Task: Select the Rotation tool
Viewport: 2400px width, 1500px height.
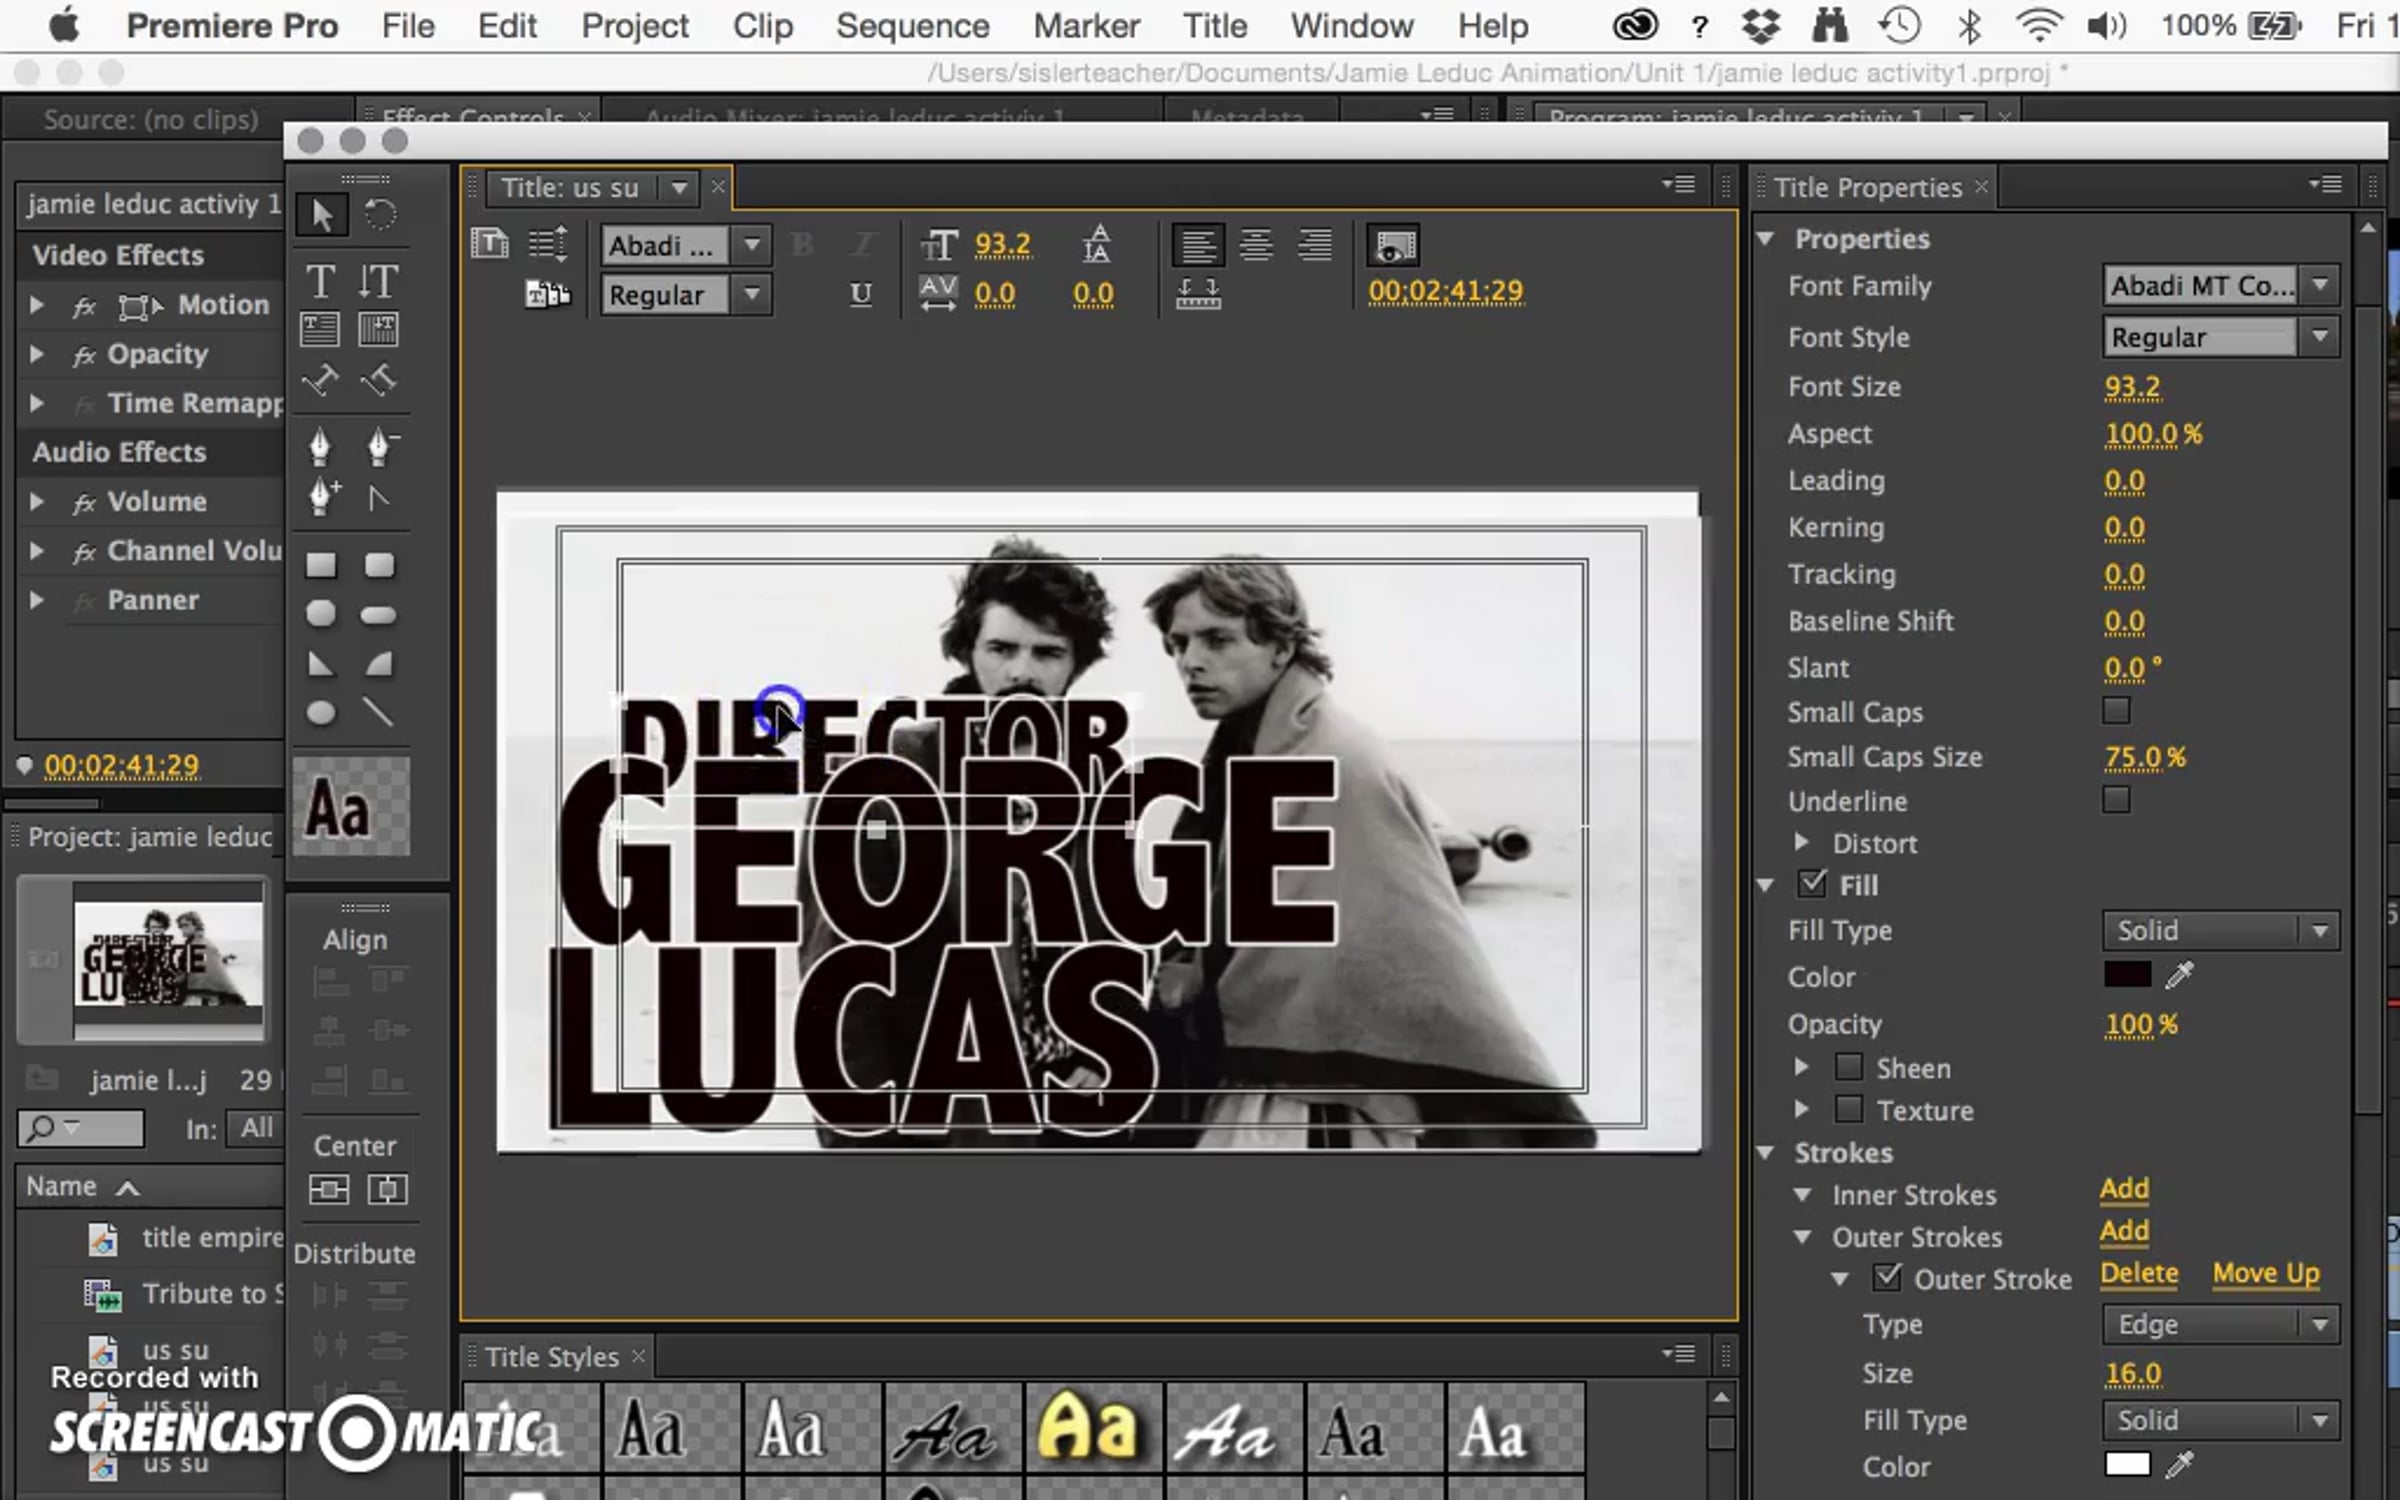Action: [380, 214]
